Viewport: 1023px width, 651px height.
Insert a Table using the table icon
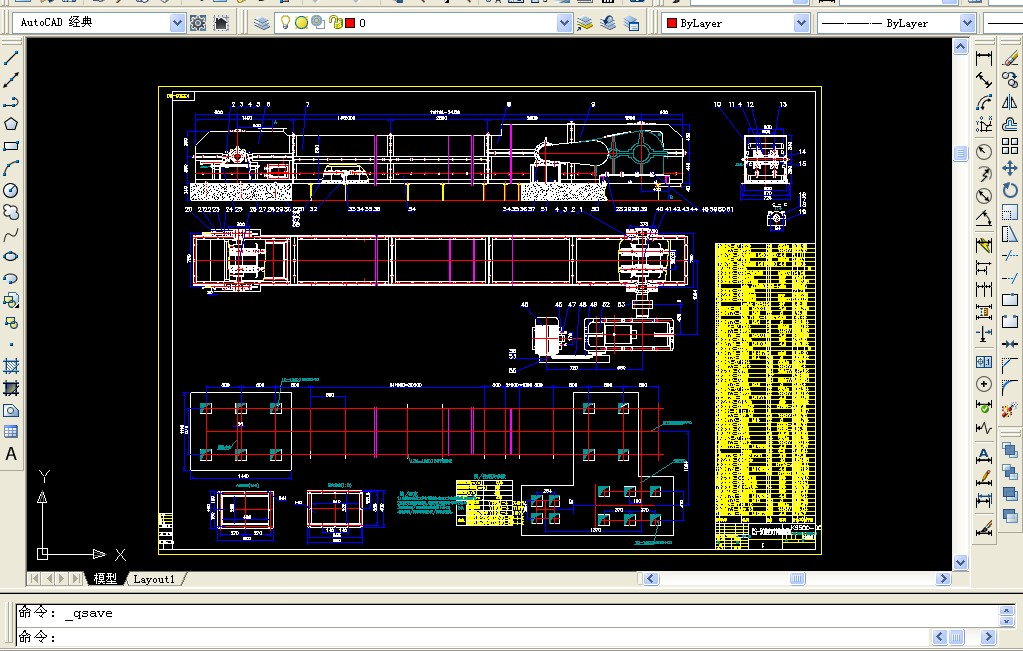(x=11, y=432)
